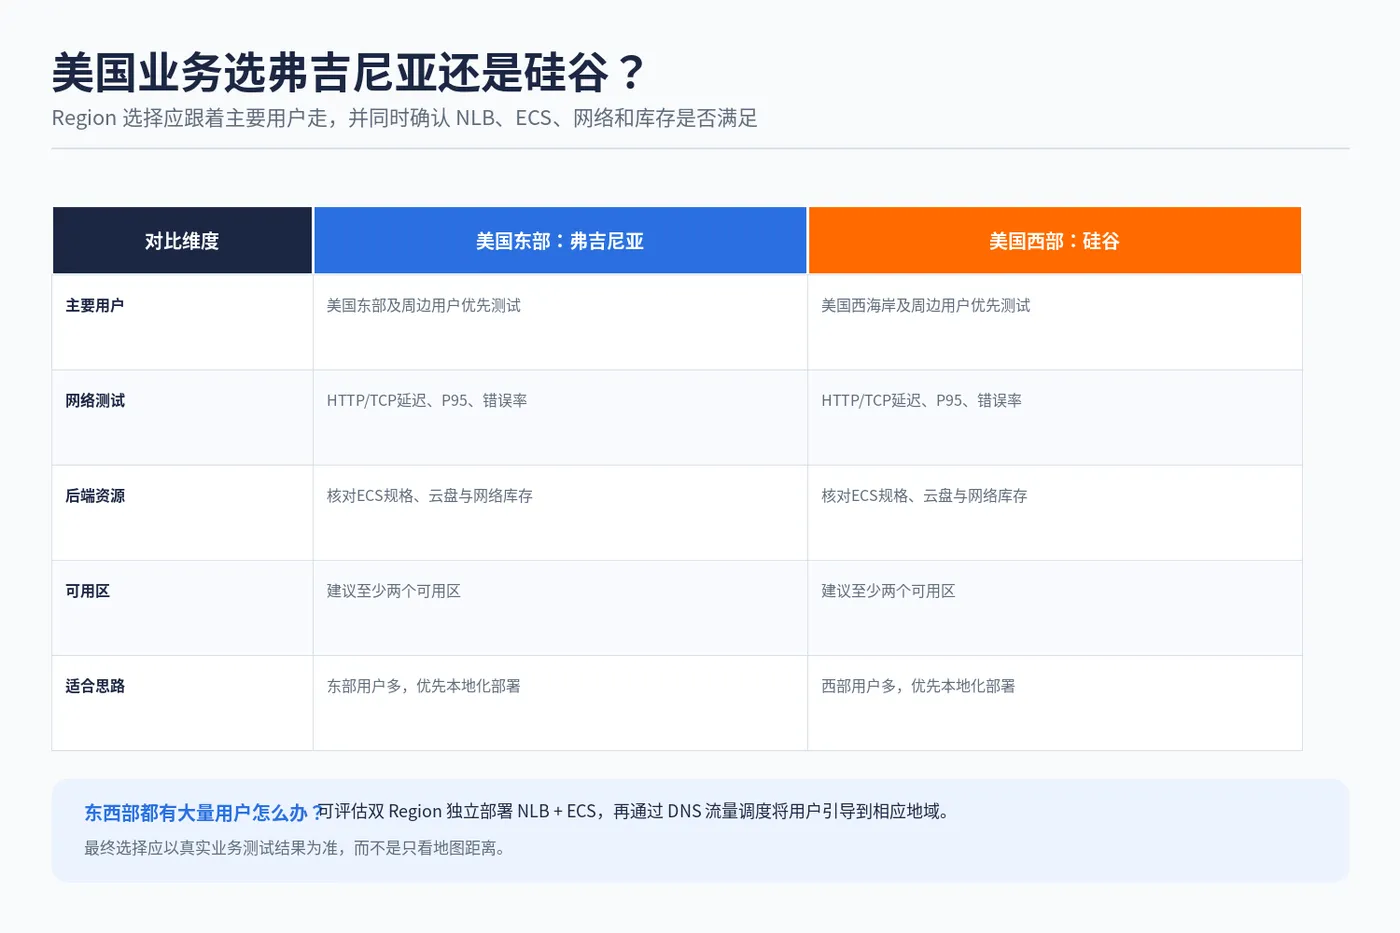Viewport: 1400px width, 933px height.
Task: Select the 后端资源 row label
Action: [x=95, y=495]
